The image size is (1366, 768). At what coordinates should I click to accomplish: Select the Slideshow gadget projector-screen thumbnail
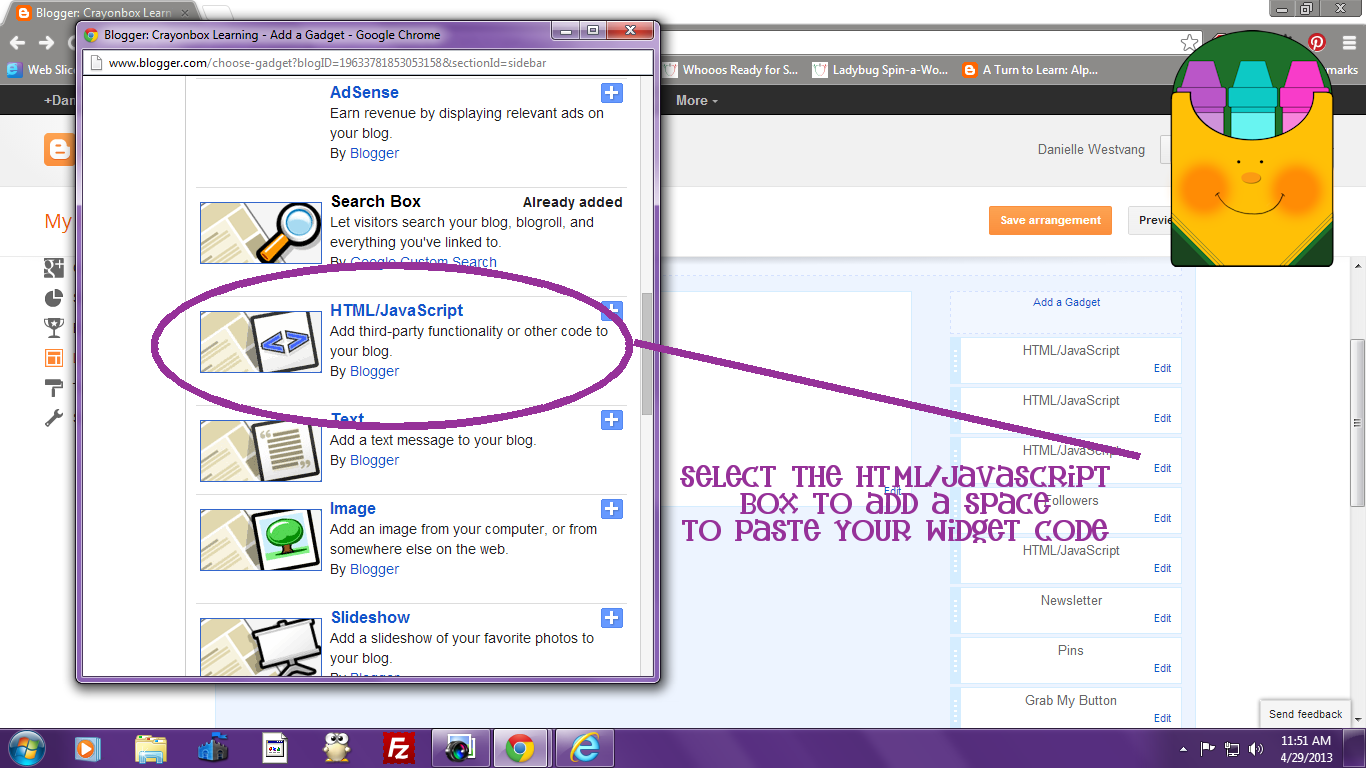[x=261, y=647]
